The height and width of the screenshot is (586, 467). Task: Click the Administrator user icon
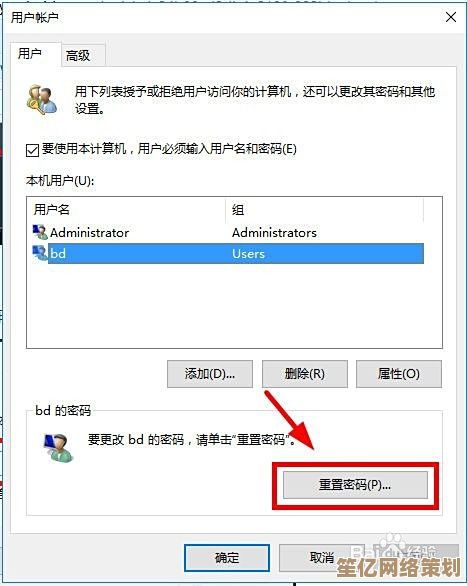click(x=40, y=232)
